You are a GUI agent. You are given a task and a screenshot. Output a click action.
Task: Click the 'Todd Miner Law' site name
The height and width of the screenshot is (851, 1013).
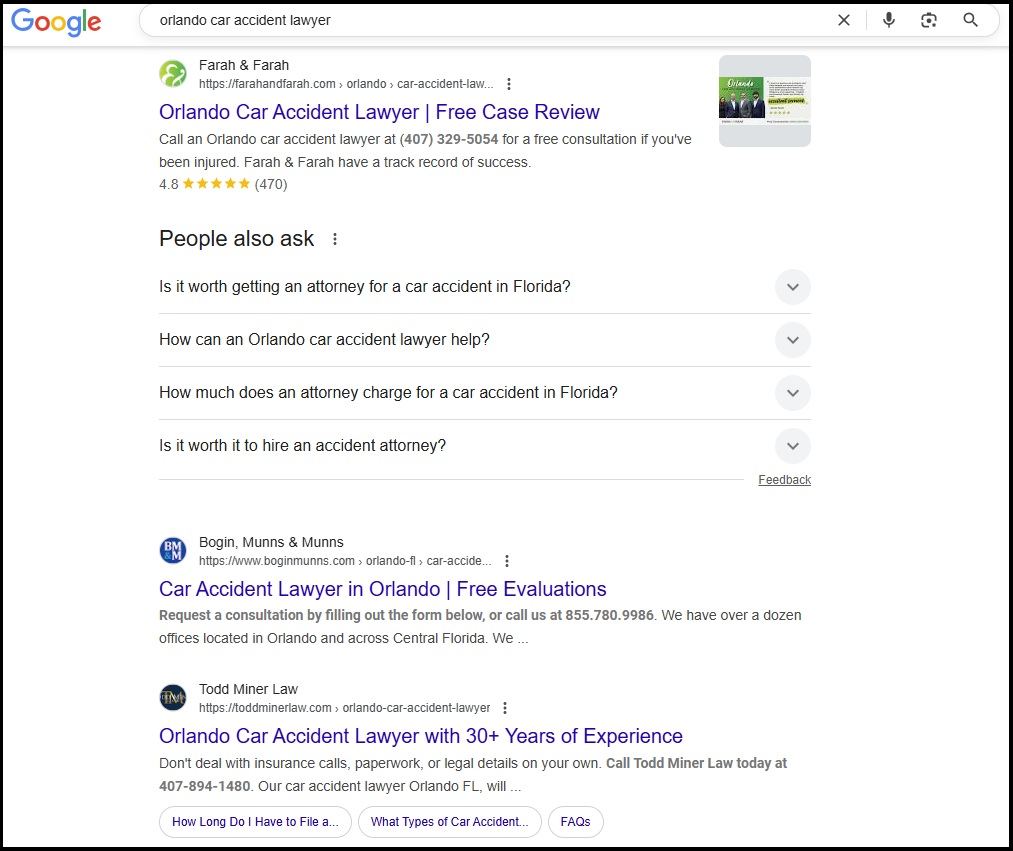pyautogui.click(x=248, y=689)
